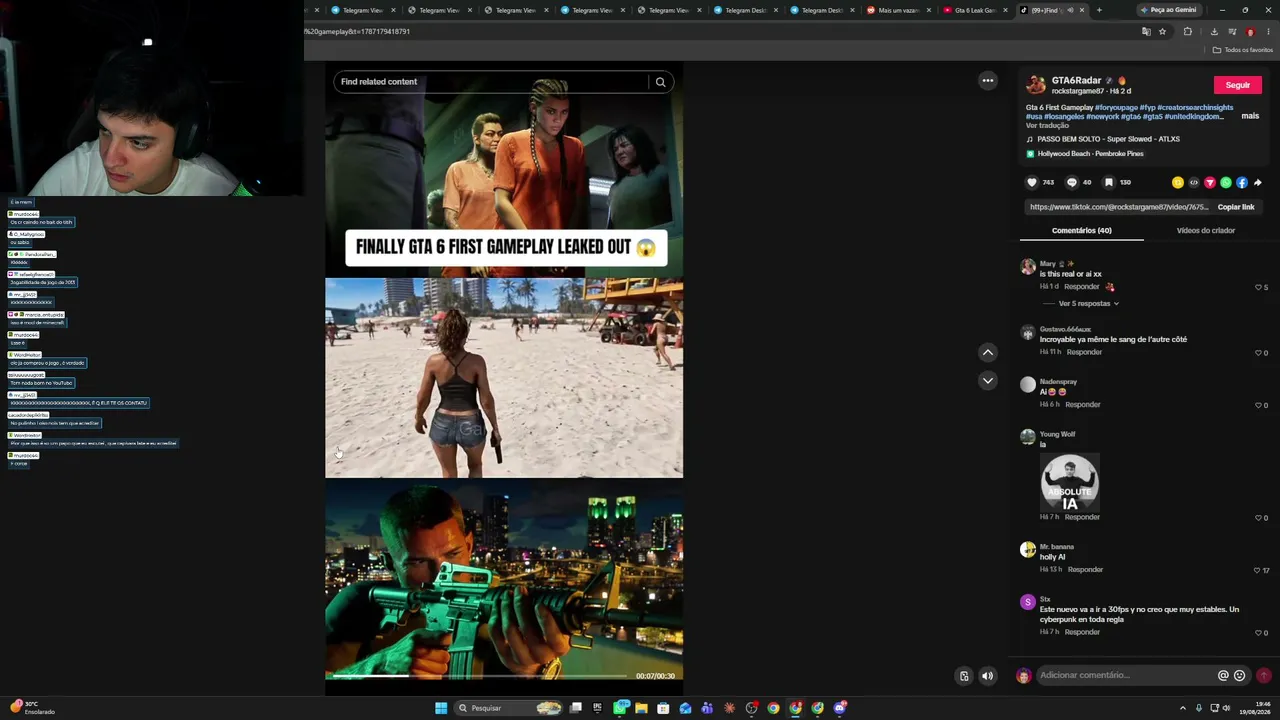Expand Mary's replies with Ver 5 respostas
Viewport: 1280px width, 720px height.
click(x=1088, y=304)
